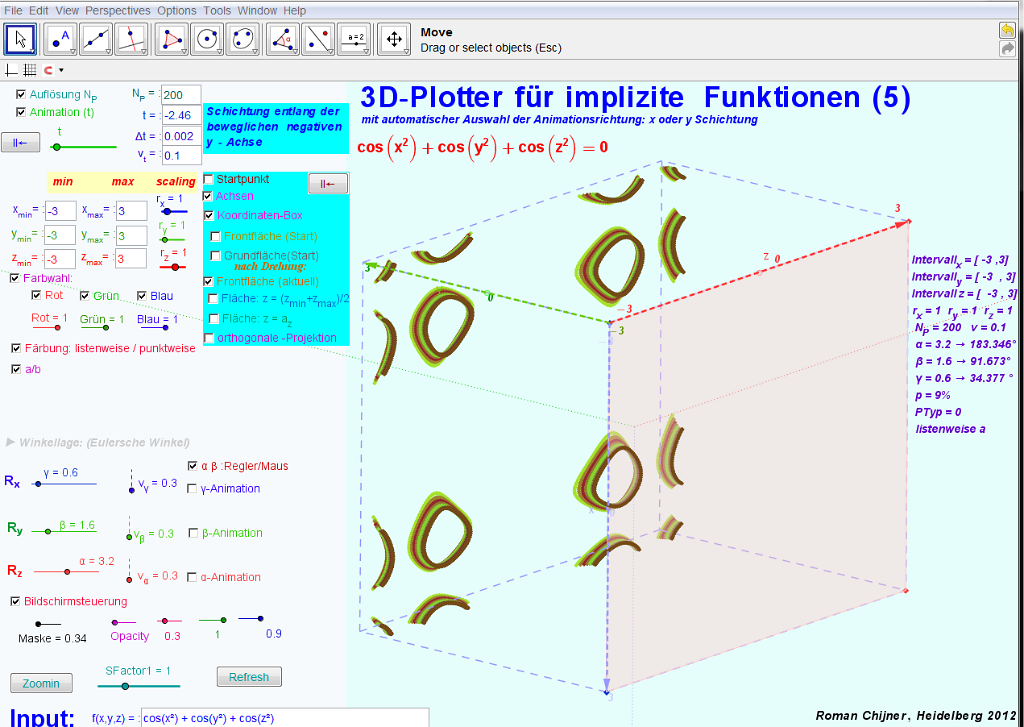Click the SFactor1 slider handle
This screenshot has height=727, width=1024.
coord(125,686)
